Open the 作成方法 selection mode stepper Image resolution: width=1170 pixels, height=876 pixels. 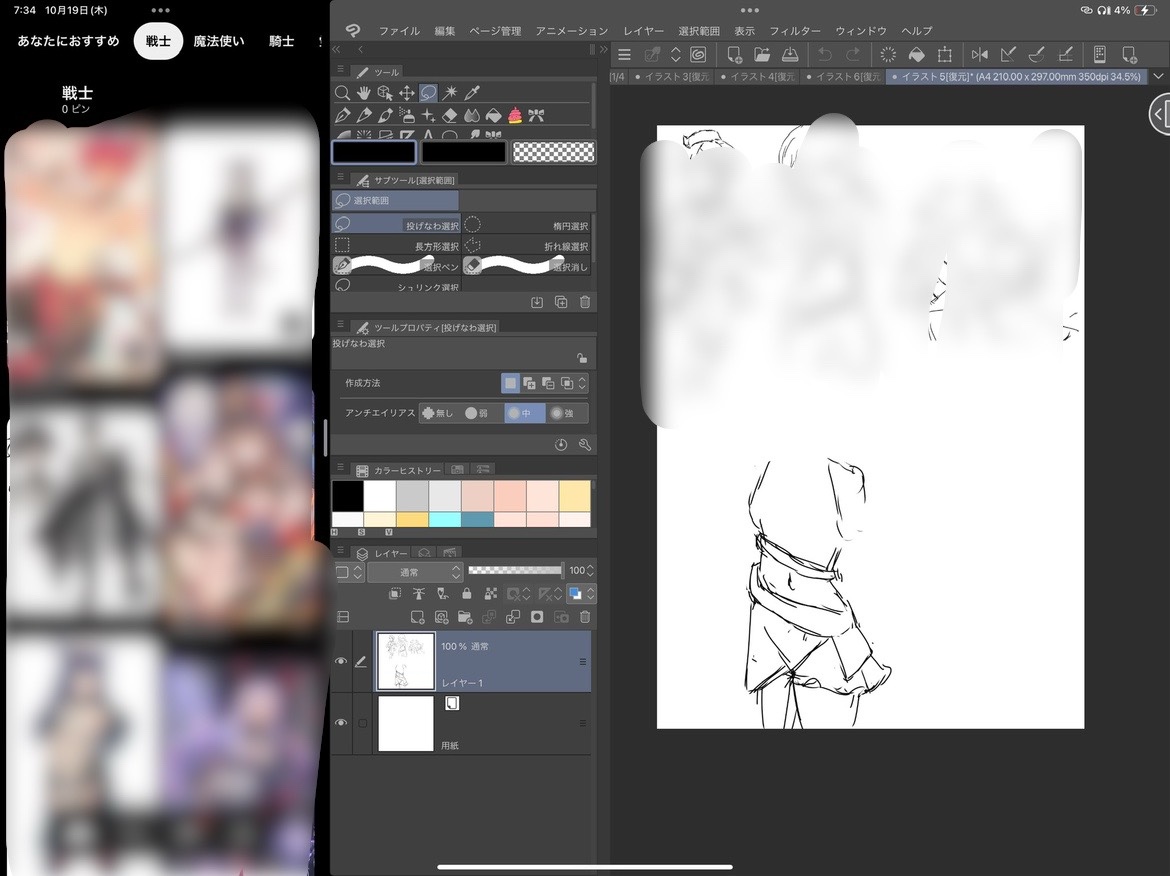click(582, 383)
